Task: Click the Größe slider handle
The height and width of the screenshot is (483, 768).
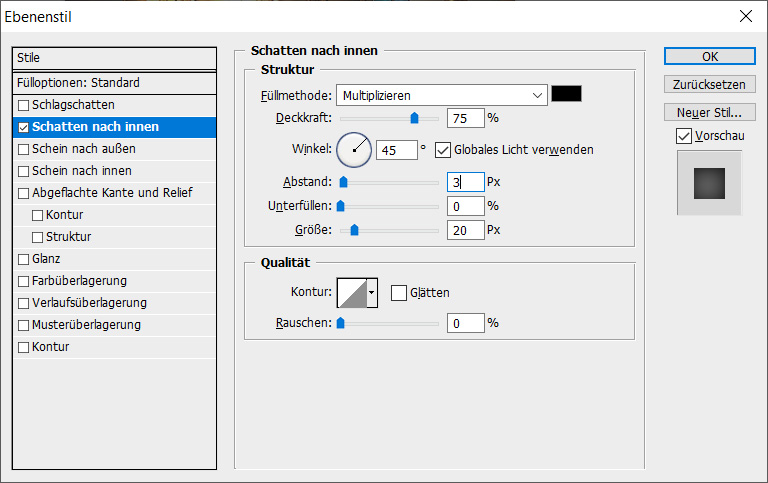Action: [x=353, y=230]
